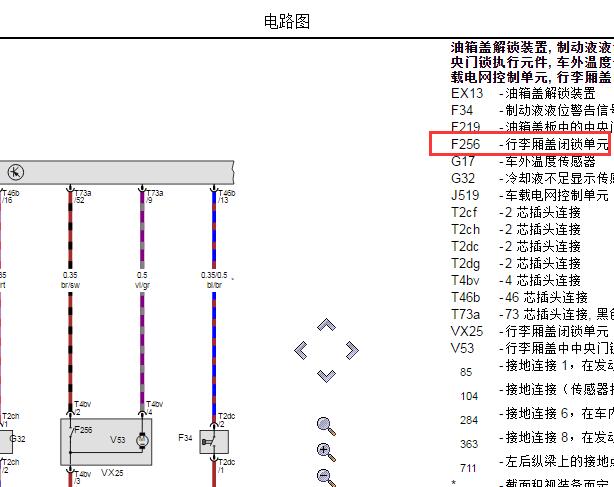Click the T2dc /2 pin label above F34
This screenshot has height=487, width=614.
tap(226, 420)
